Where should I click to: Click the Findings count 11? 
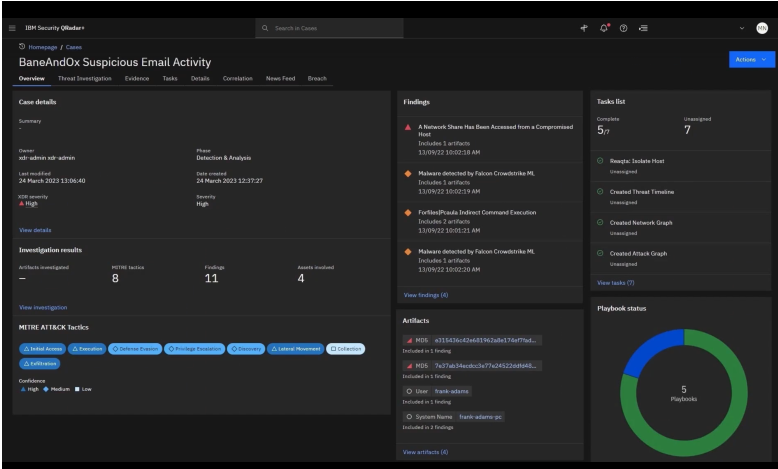211,278
